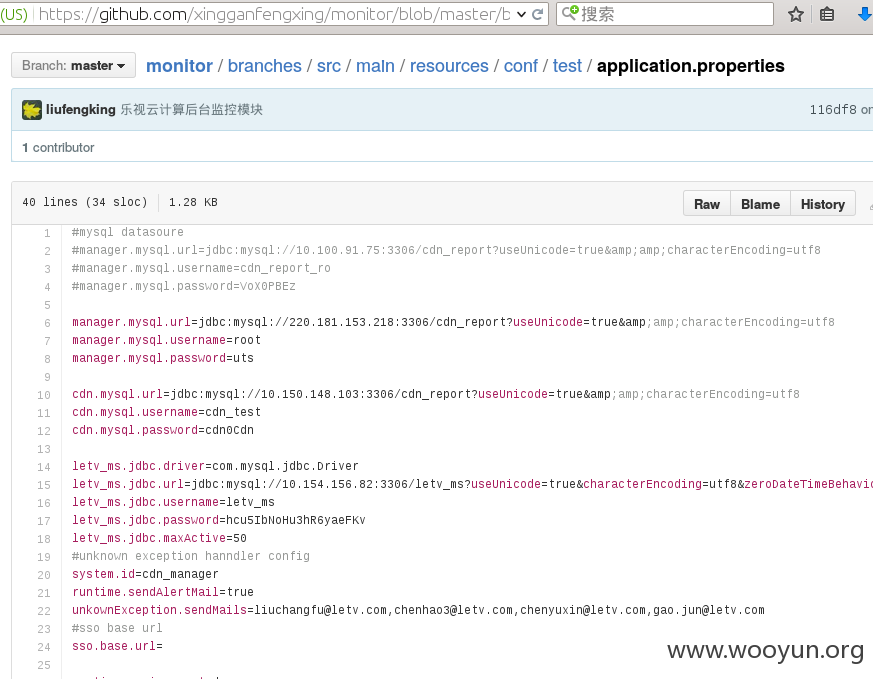Screen dimensions: 873x679
Task: Click 'runtime.sendAlertMail=true' line
Action: point(163,592)
